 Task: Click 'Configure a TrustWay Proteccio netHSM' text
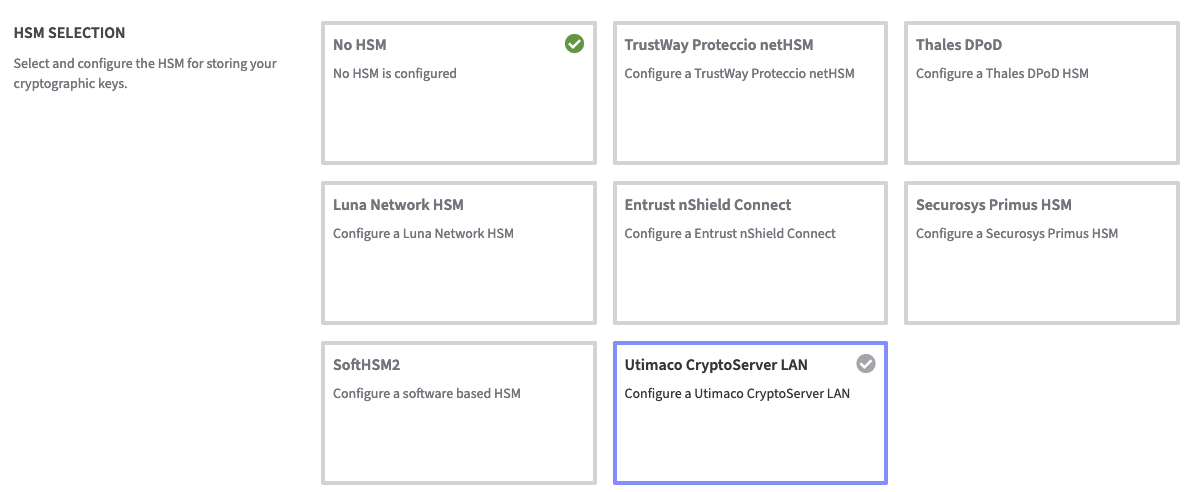(x=739, y=73)
